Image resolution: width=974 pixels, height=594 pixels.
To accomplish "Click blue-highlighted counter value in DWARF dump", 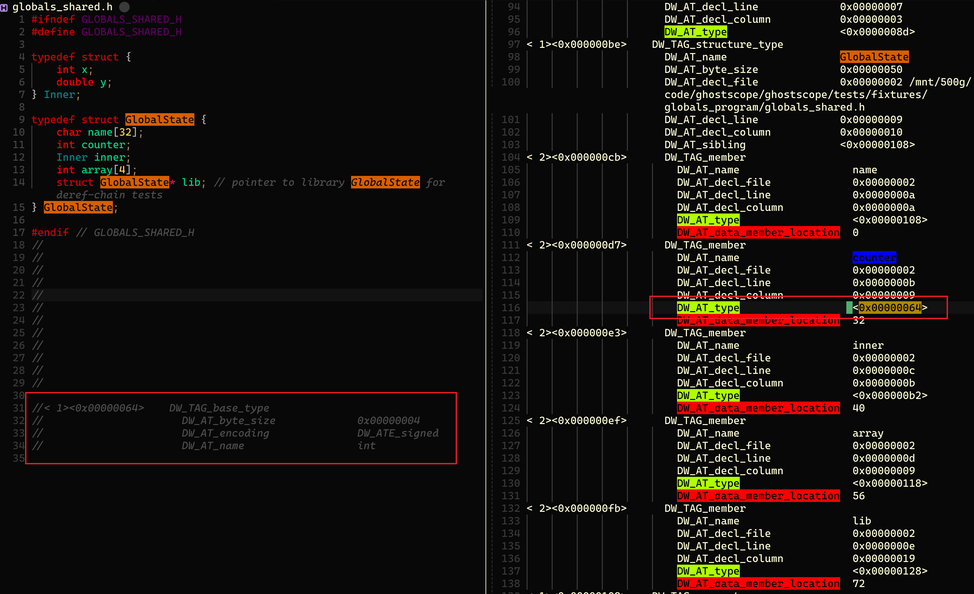I will point(873,258).
